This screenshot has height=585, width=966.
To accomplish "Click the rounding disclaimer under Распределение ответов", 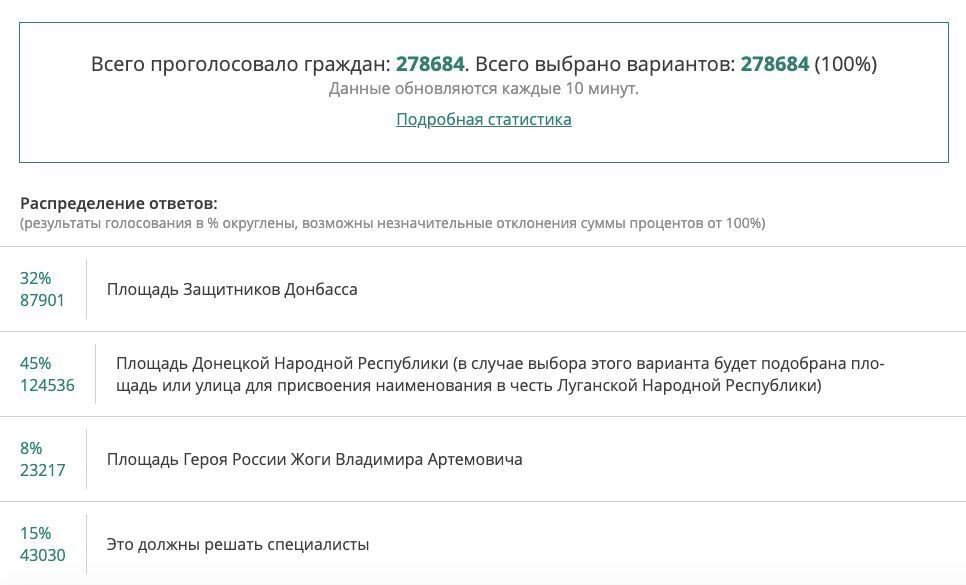I will pyautogui.click(x=392, y=223).
